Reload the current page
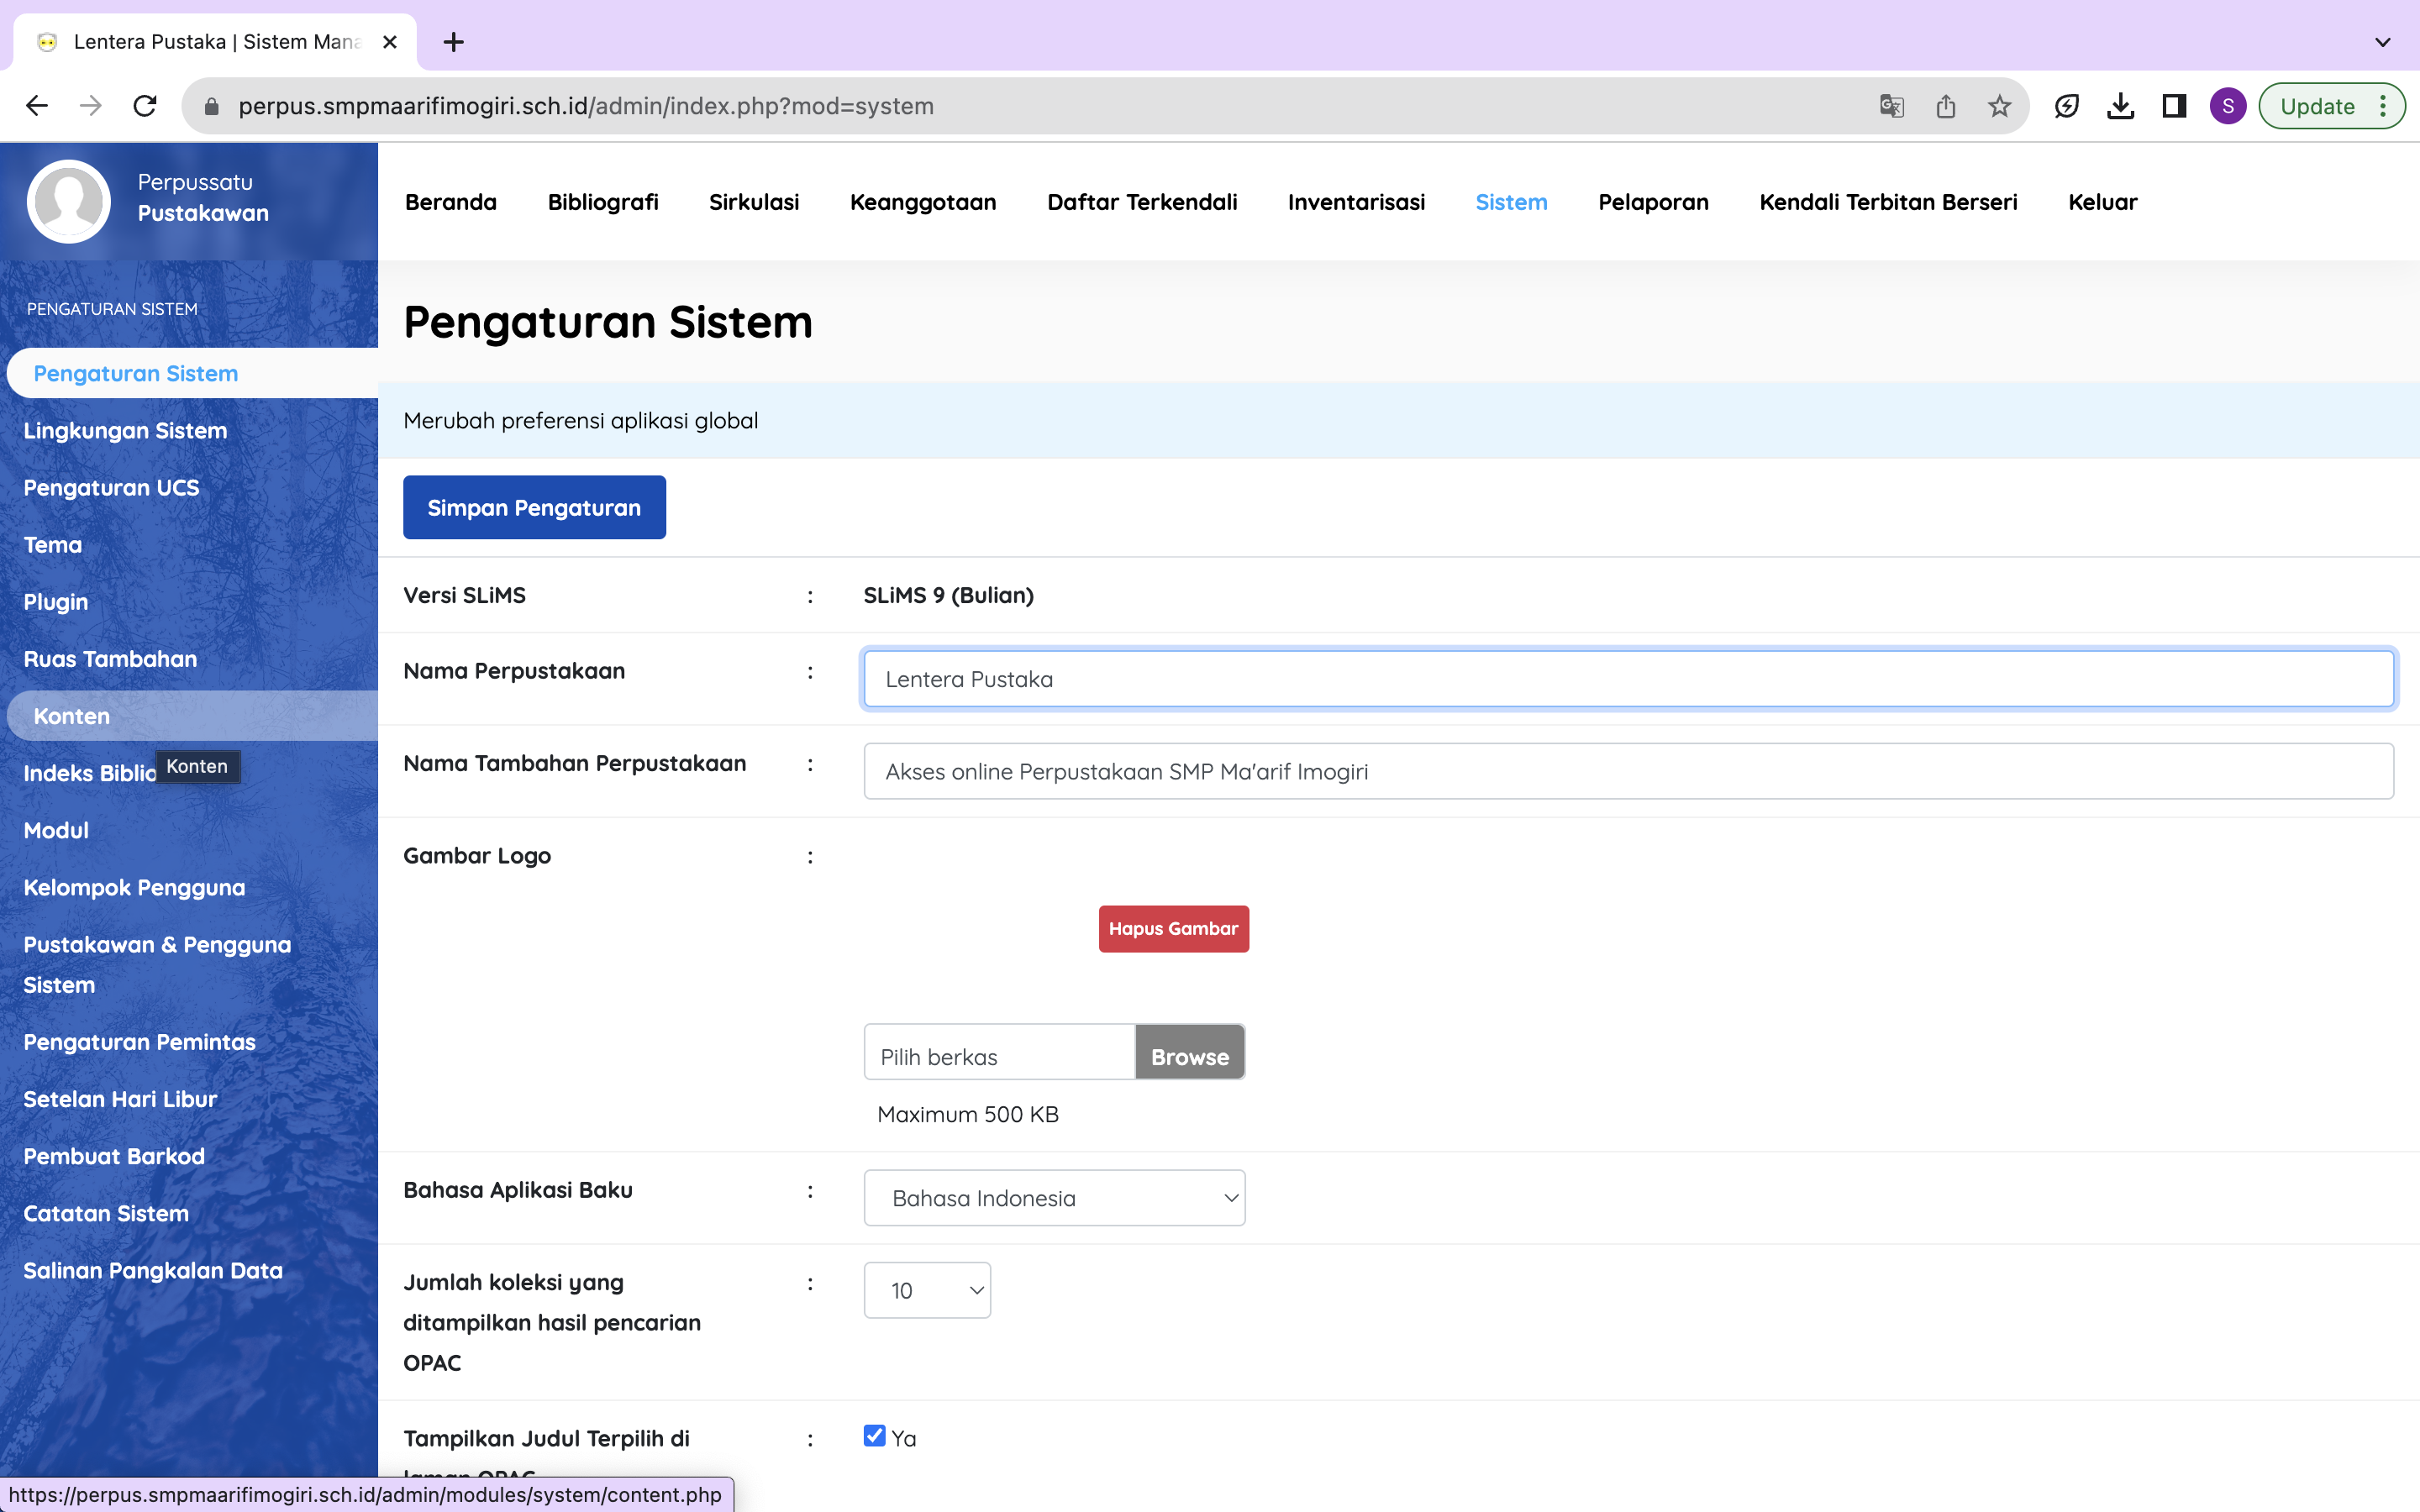The height and width of the screenshot is (1512, 2420). pyautogui.click(x=145, y=106)
